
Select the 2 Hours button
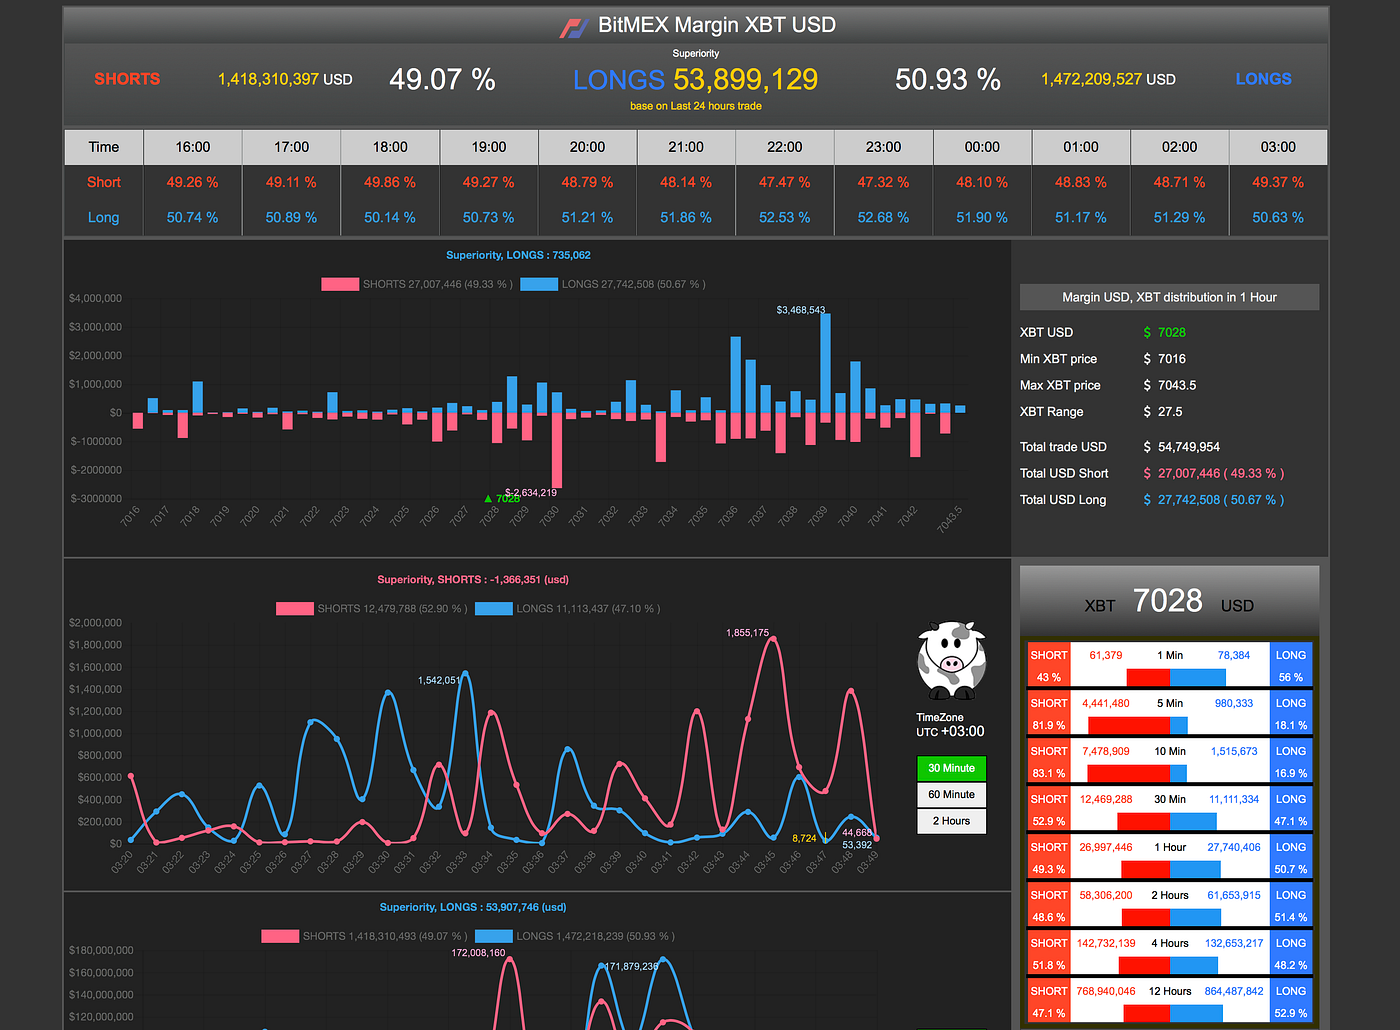(x=951, y=820)
